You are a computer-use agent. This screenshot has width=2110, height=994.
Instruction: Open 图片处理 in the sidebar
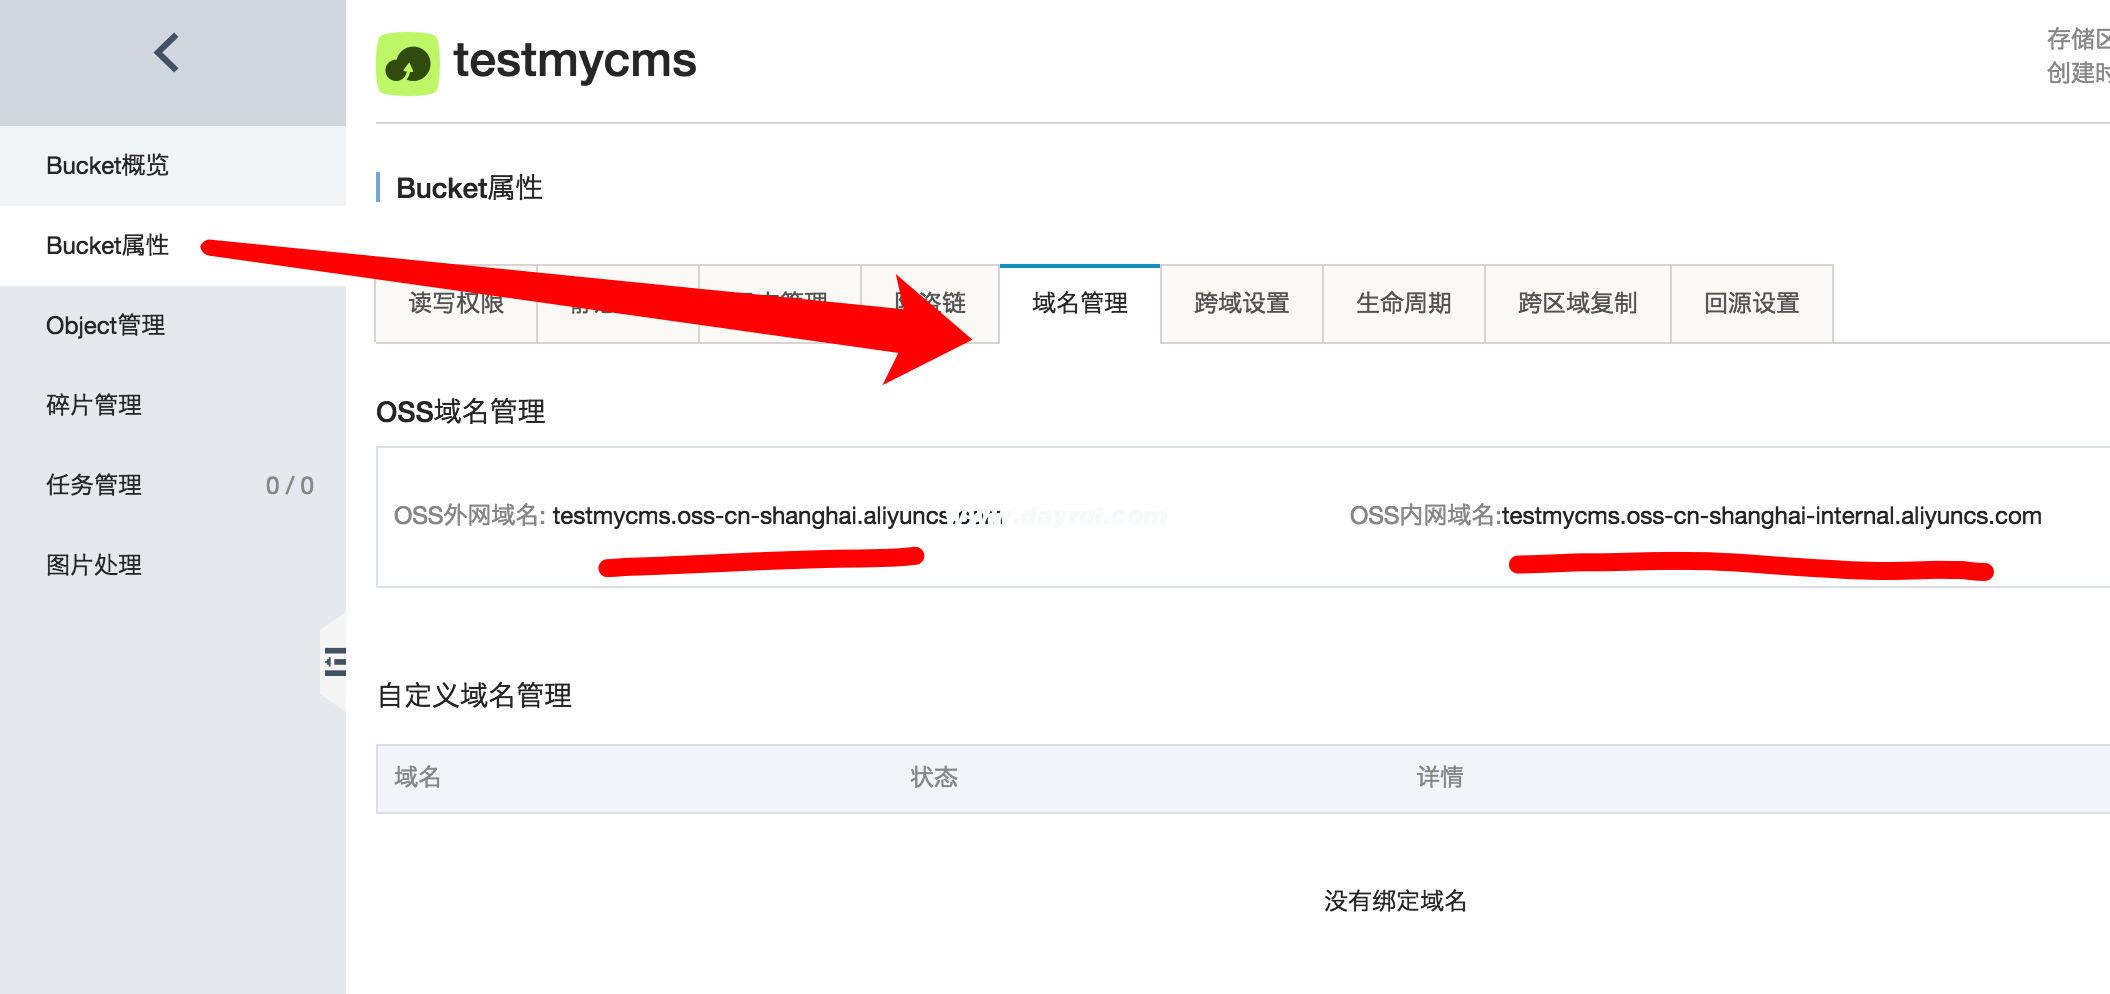(x=173, y=566)
